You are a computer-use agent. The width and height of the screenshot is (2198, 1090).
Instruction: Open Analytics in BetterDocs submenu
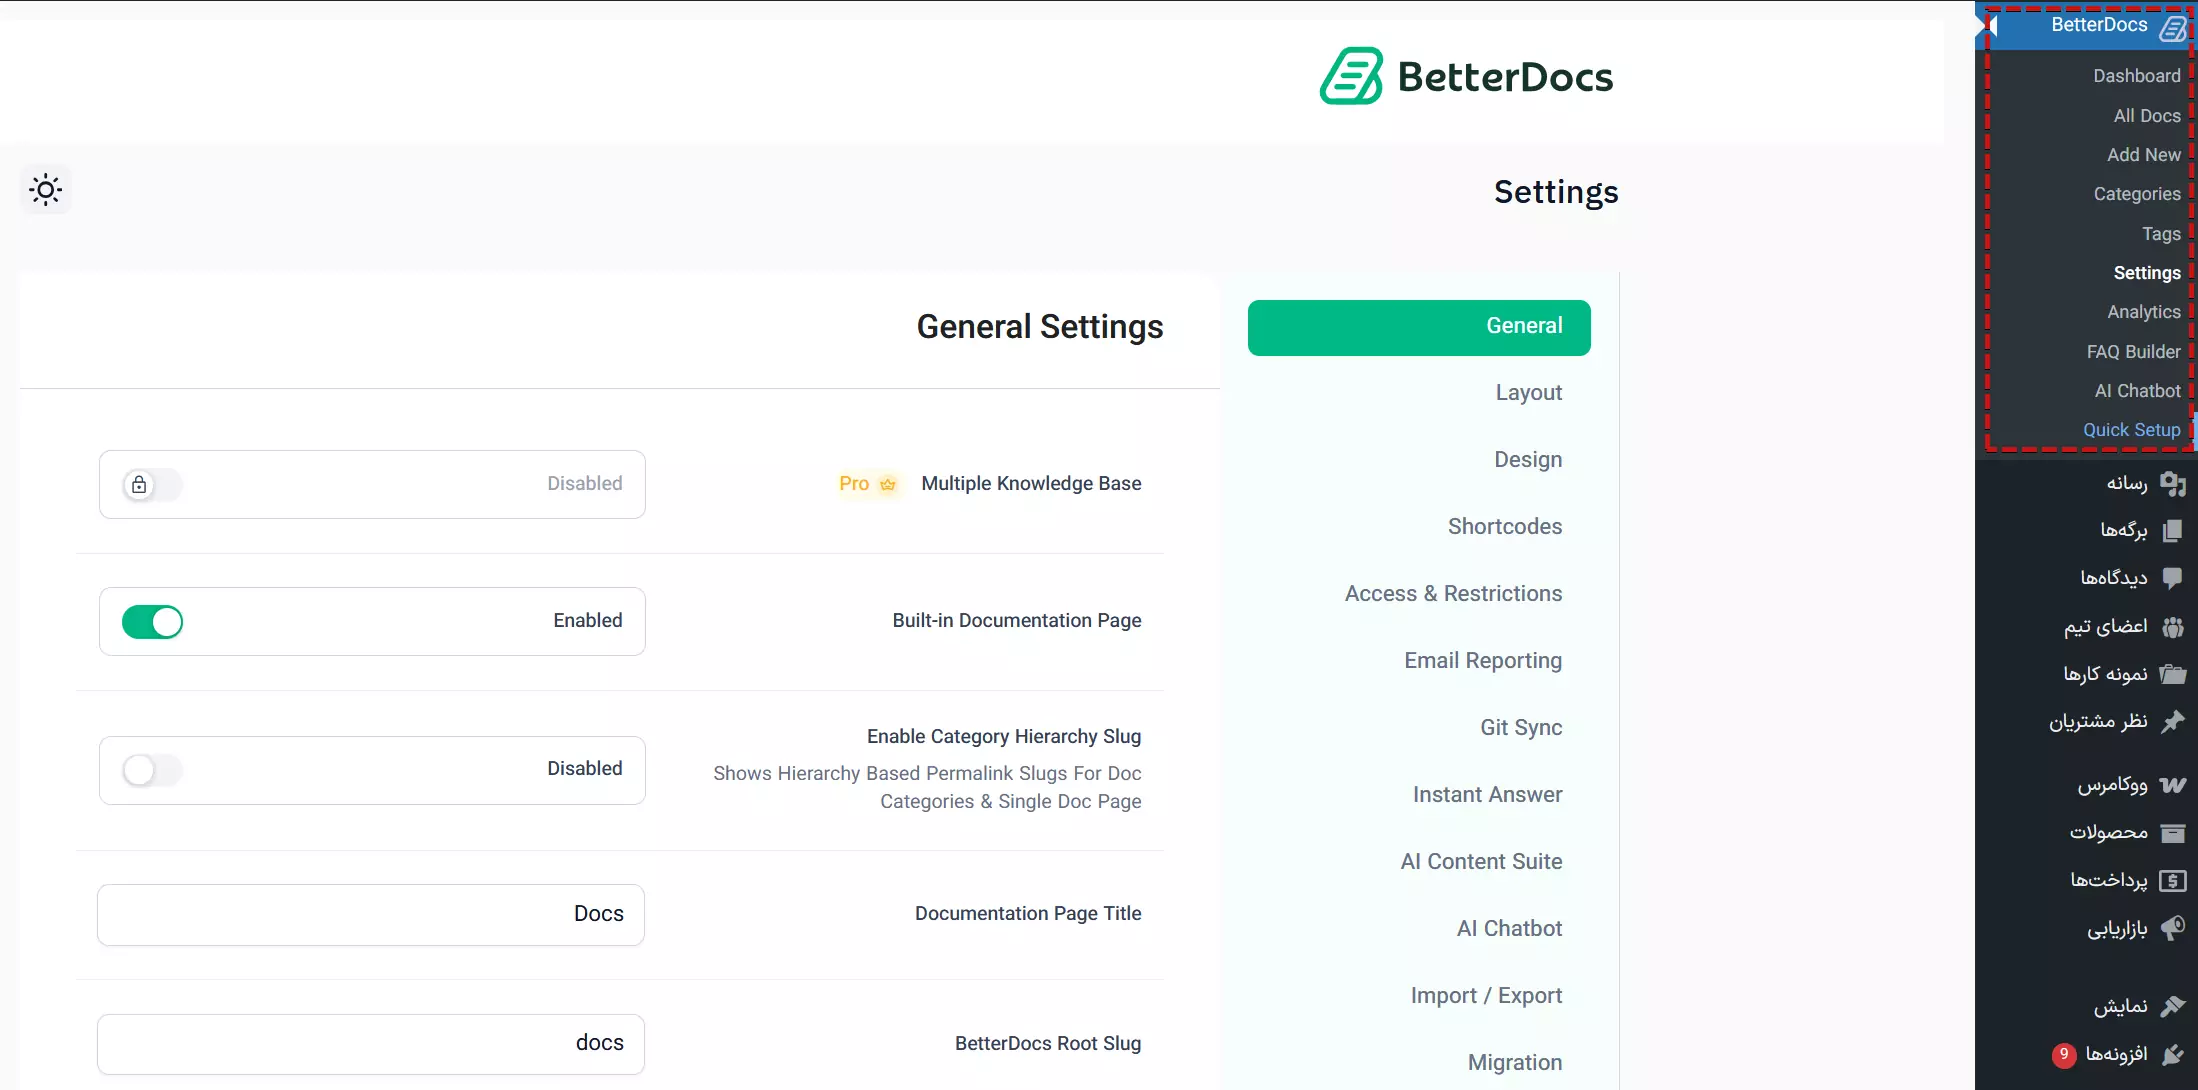click(2143, 312)
